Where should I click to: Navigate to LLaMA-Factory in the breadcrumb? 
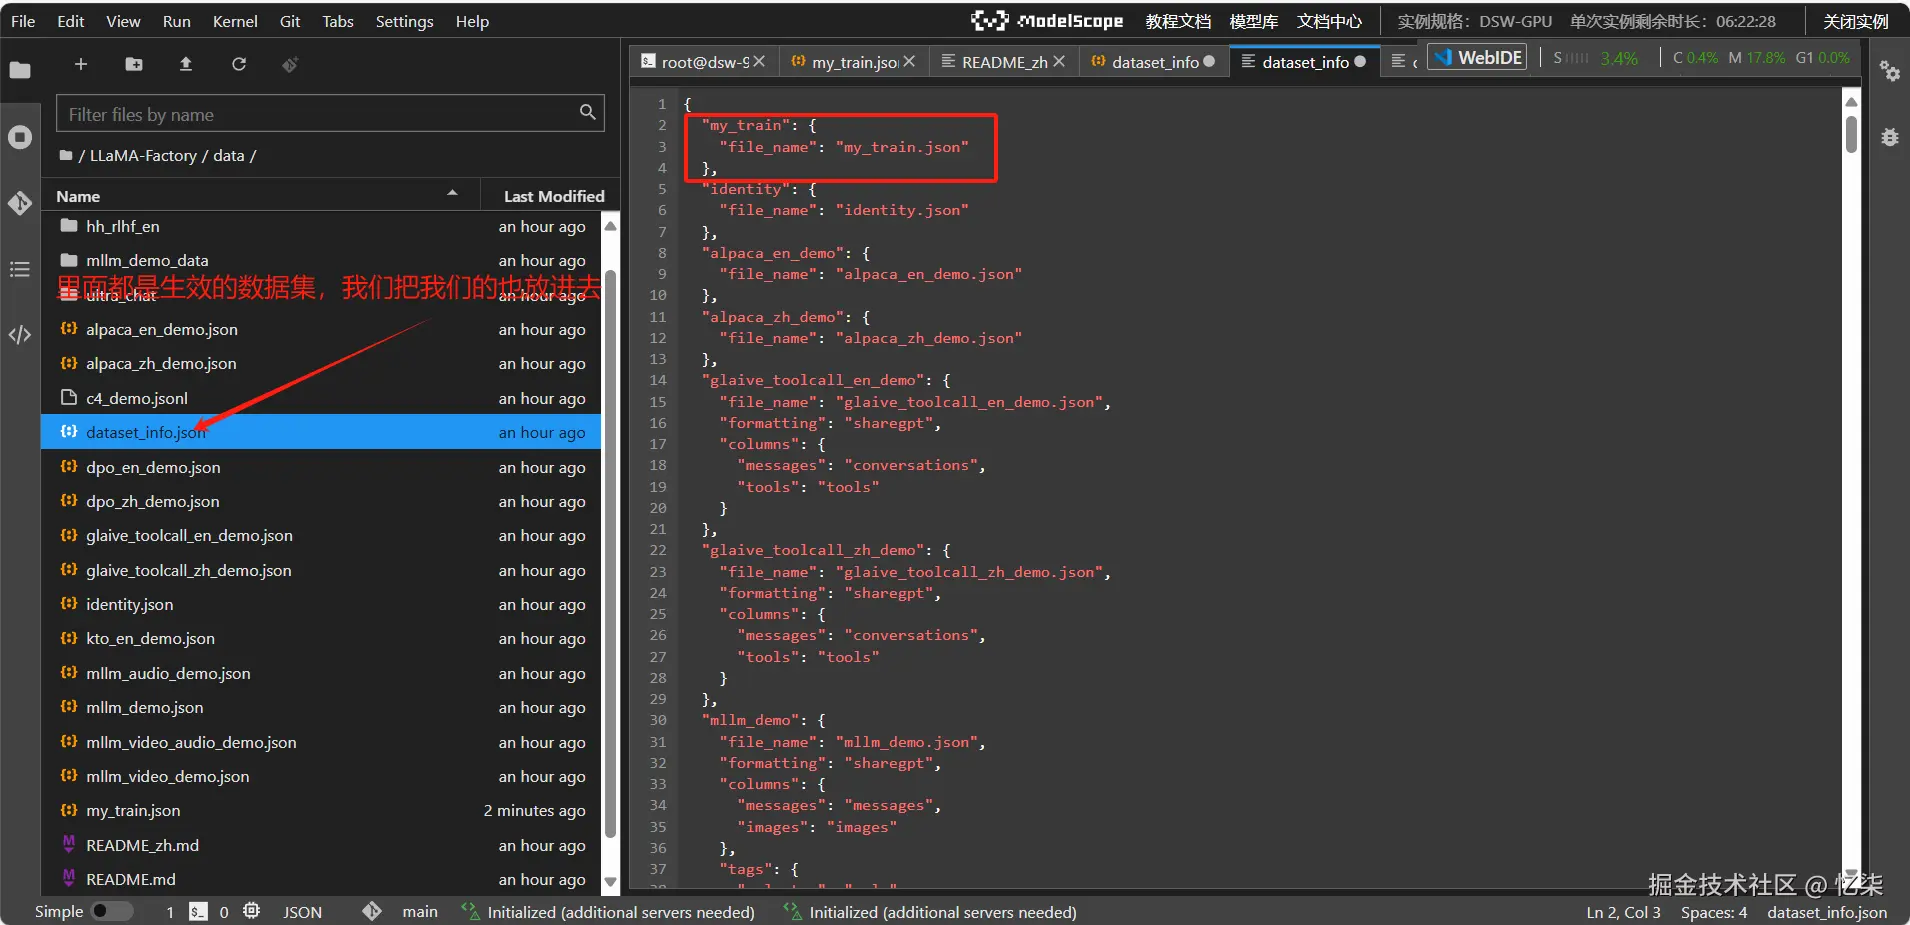click(143, 155)
